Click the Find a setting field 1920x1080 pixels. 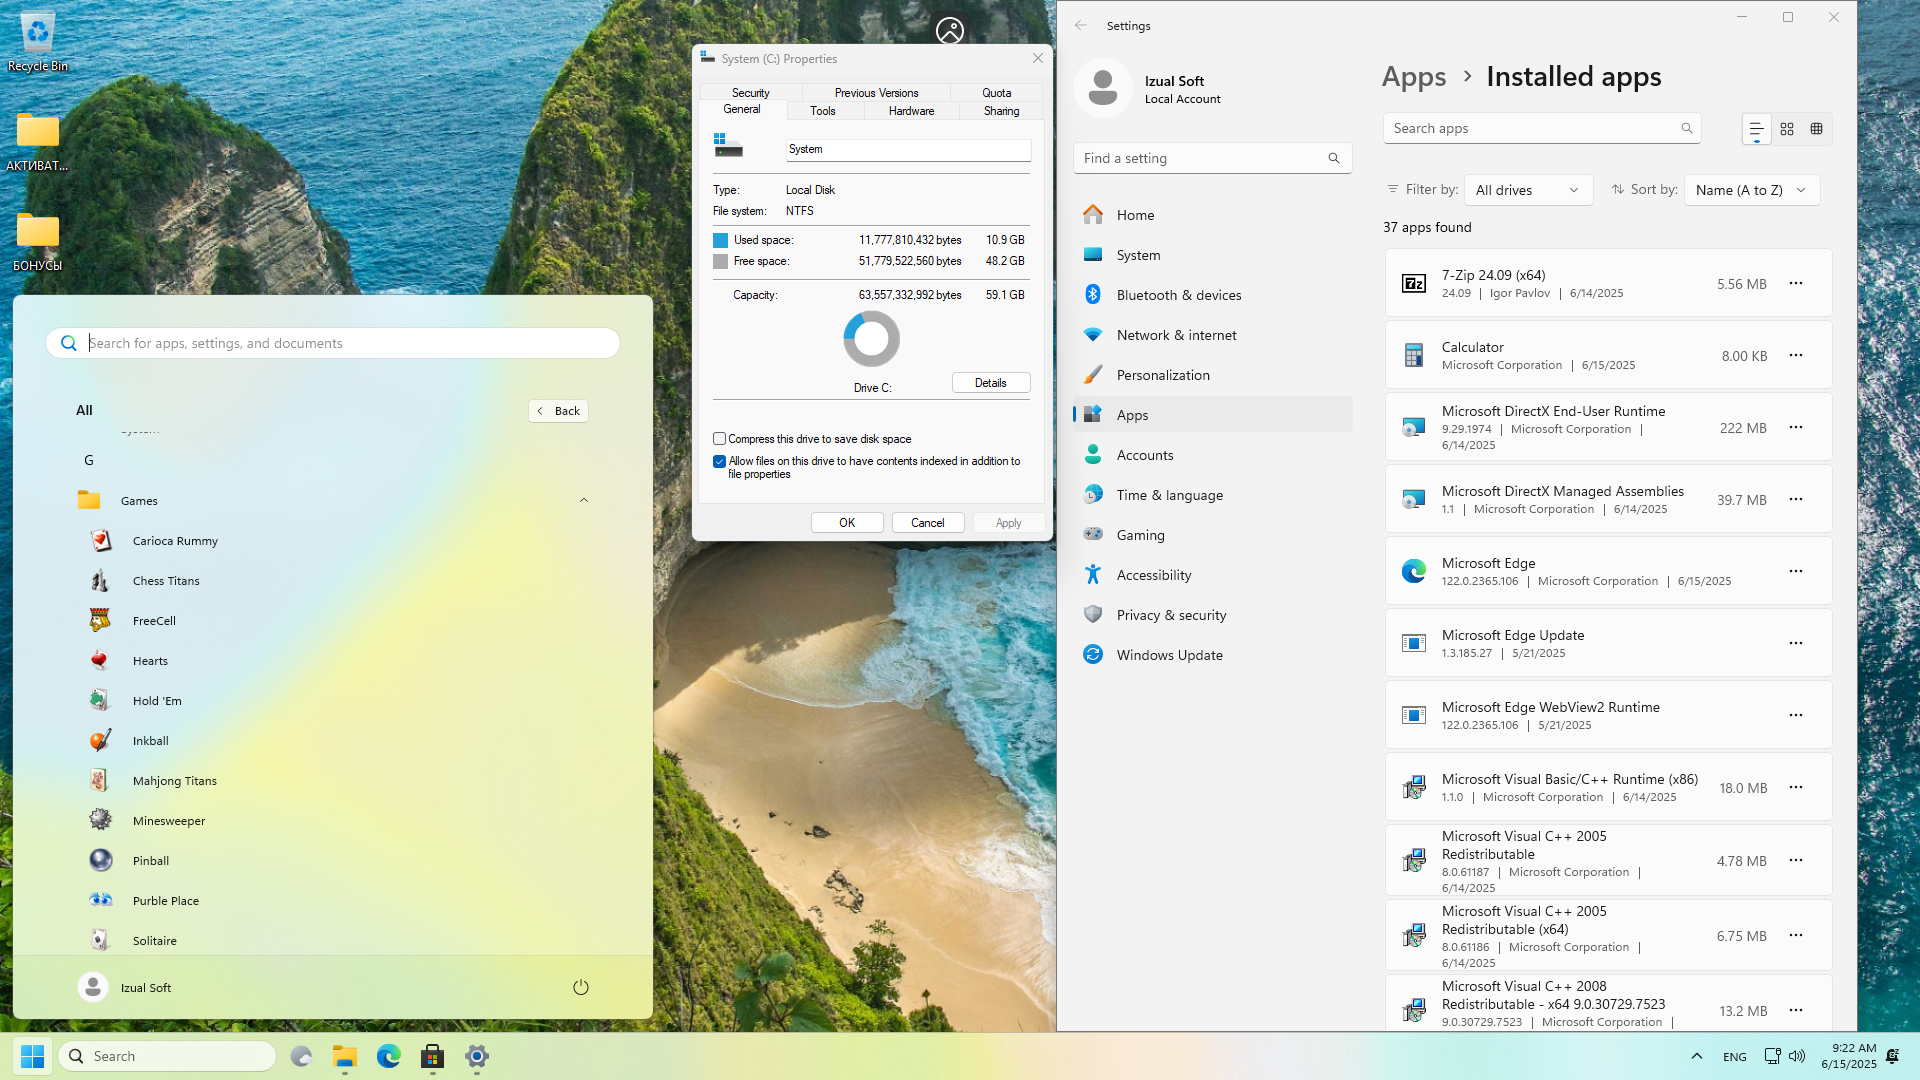coord(1213,158)
